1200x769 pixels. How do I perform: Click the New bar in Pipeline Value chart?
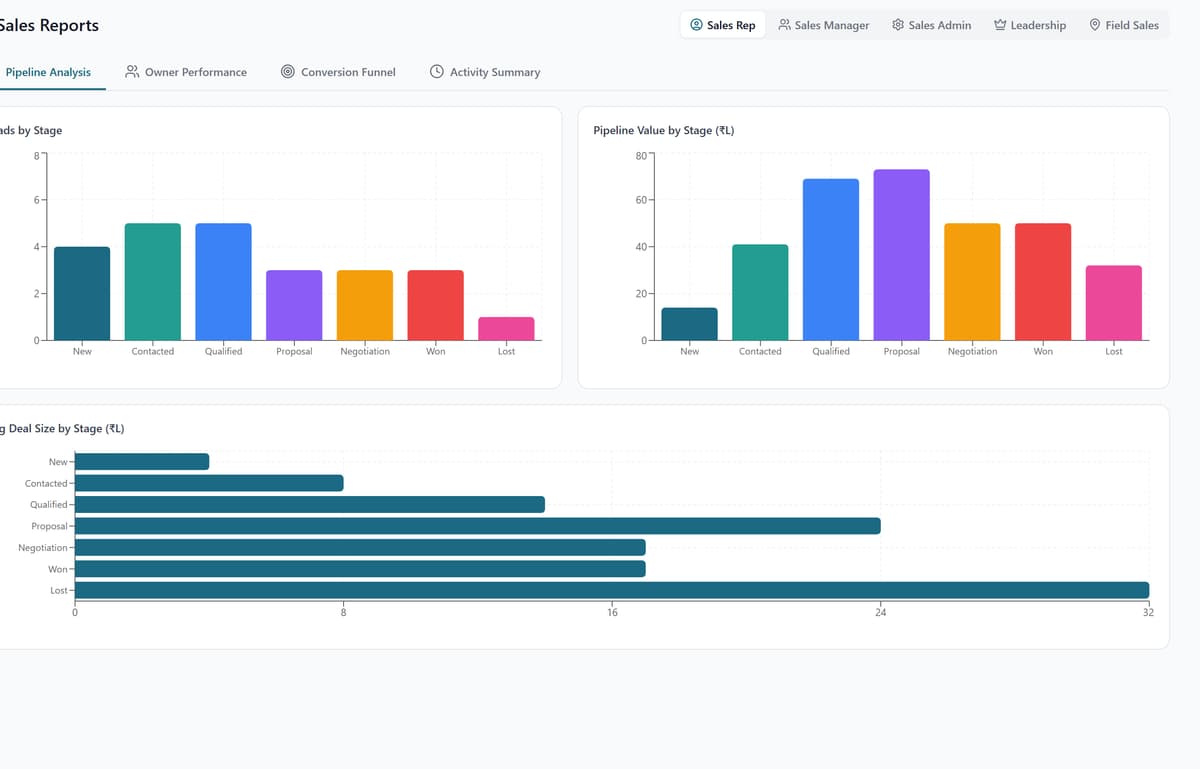point(690,324)
